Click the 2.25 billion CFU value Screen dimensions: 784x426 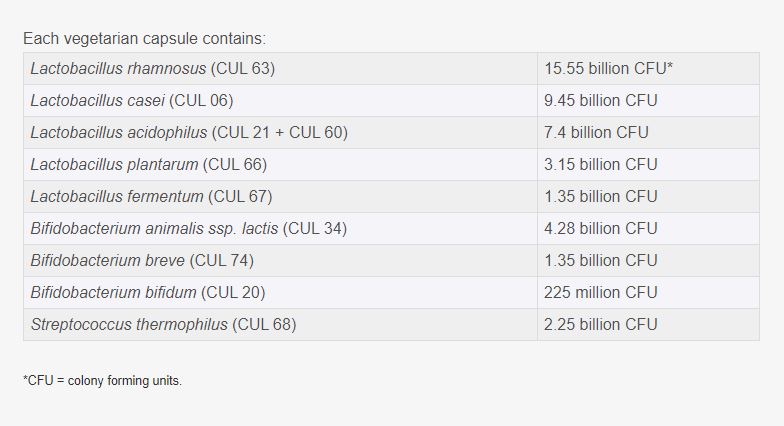[x=601, y=325]
